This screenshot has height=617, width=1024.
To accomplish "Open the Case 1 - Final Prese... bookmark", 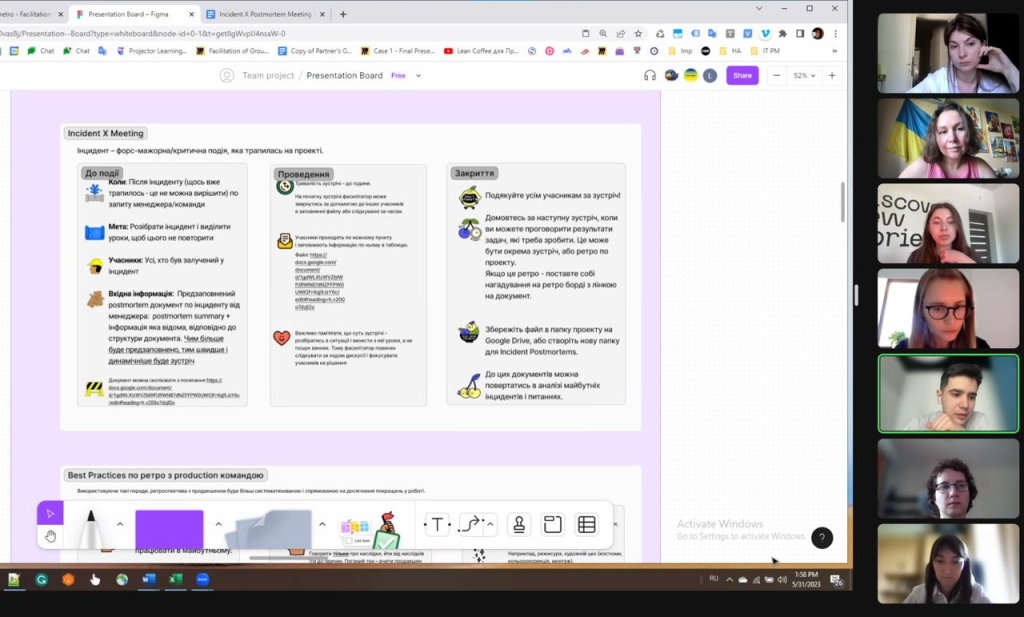I will 398,51.
